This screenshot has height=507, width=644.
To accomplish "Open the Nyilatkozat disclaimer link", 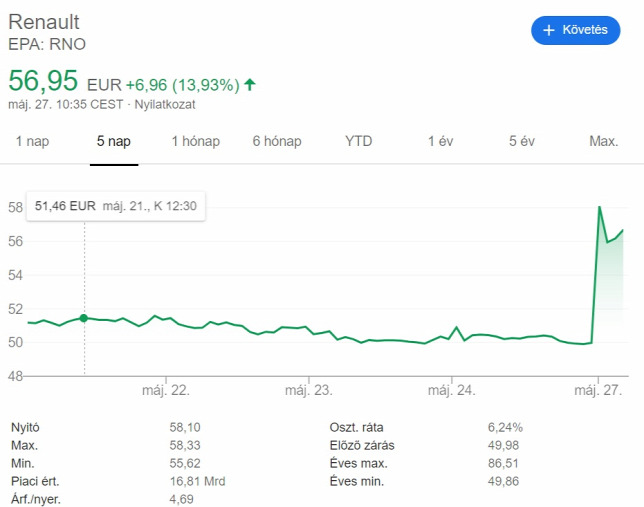I will point(165,104).
